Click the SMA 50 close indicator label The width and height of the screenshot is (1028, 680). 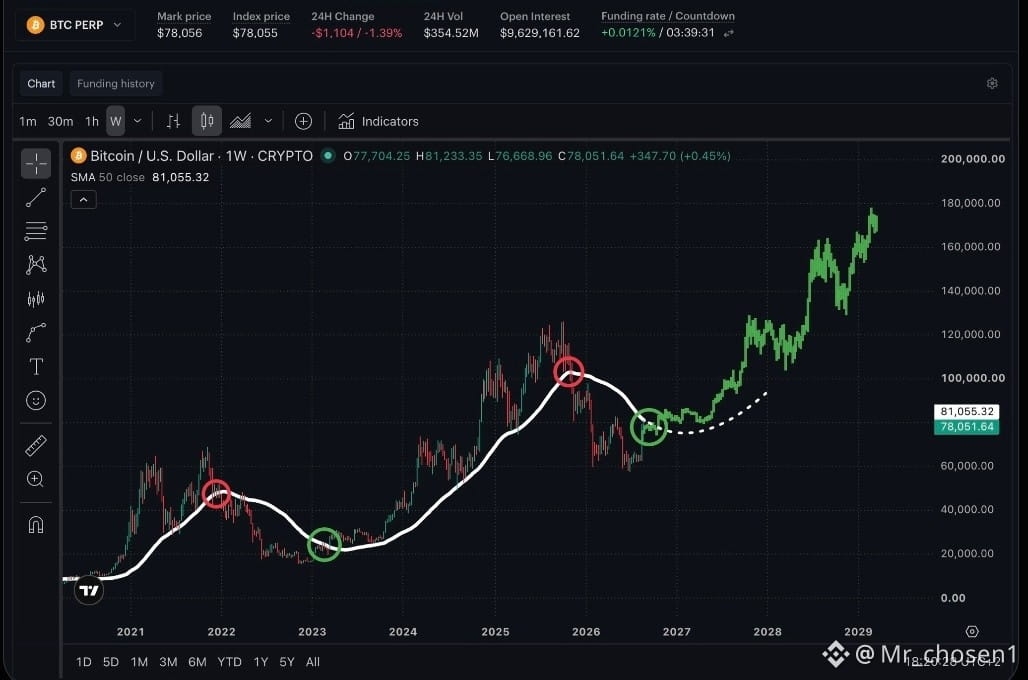(x=108, y=177)
